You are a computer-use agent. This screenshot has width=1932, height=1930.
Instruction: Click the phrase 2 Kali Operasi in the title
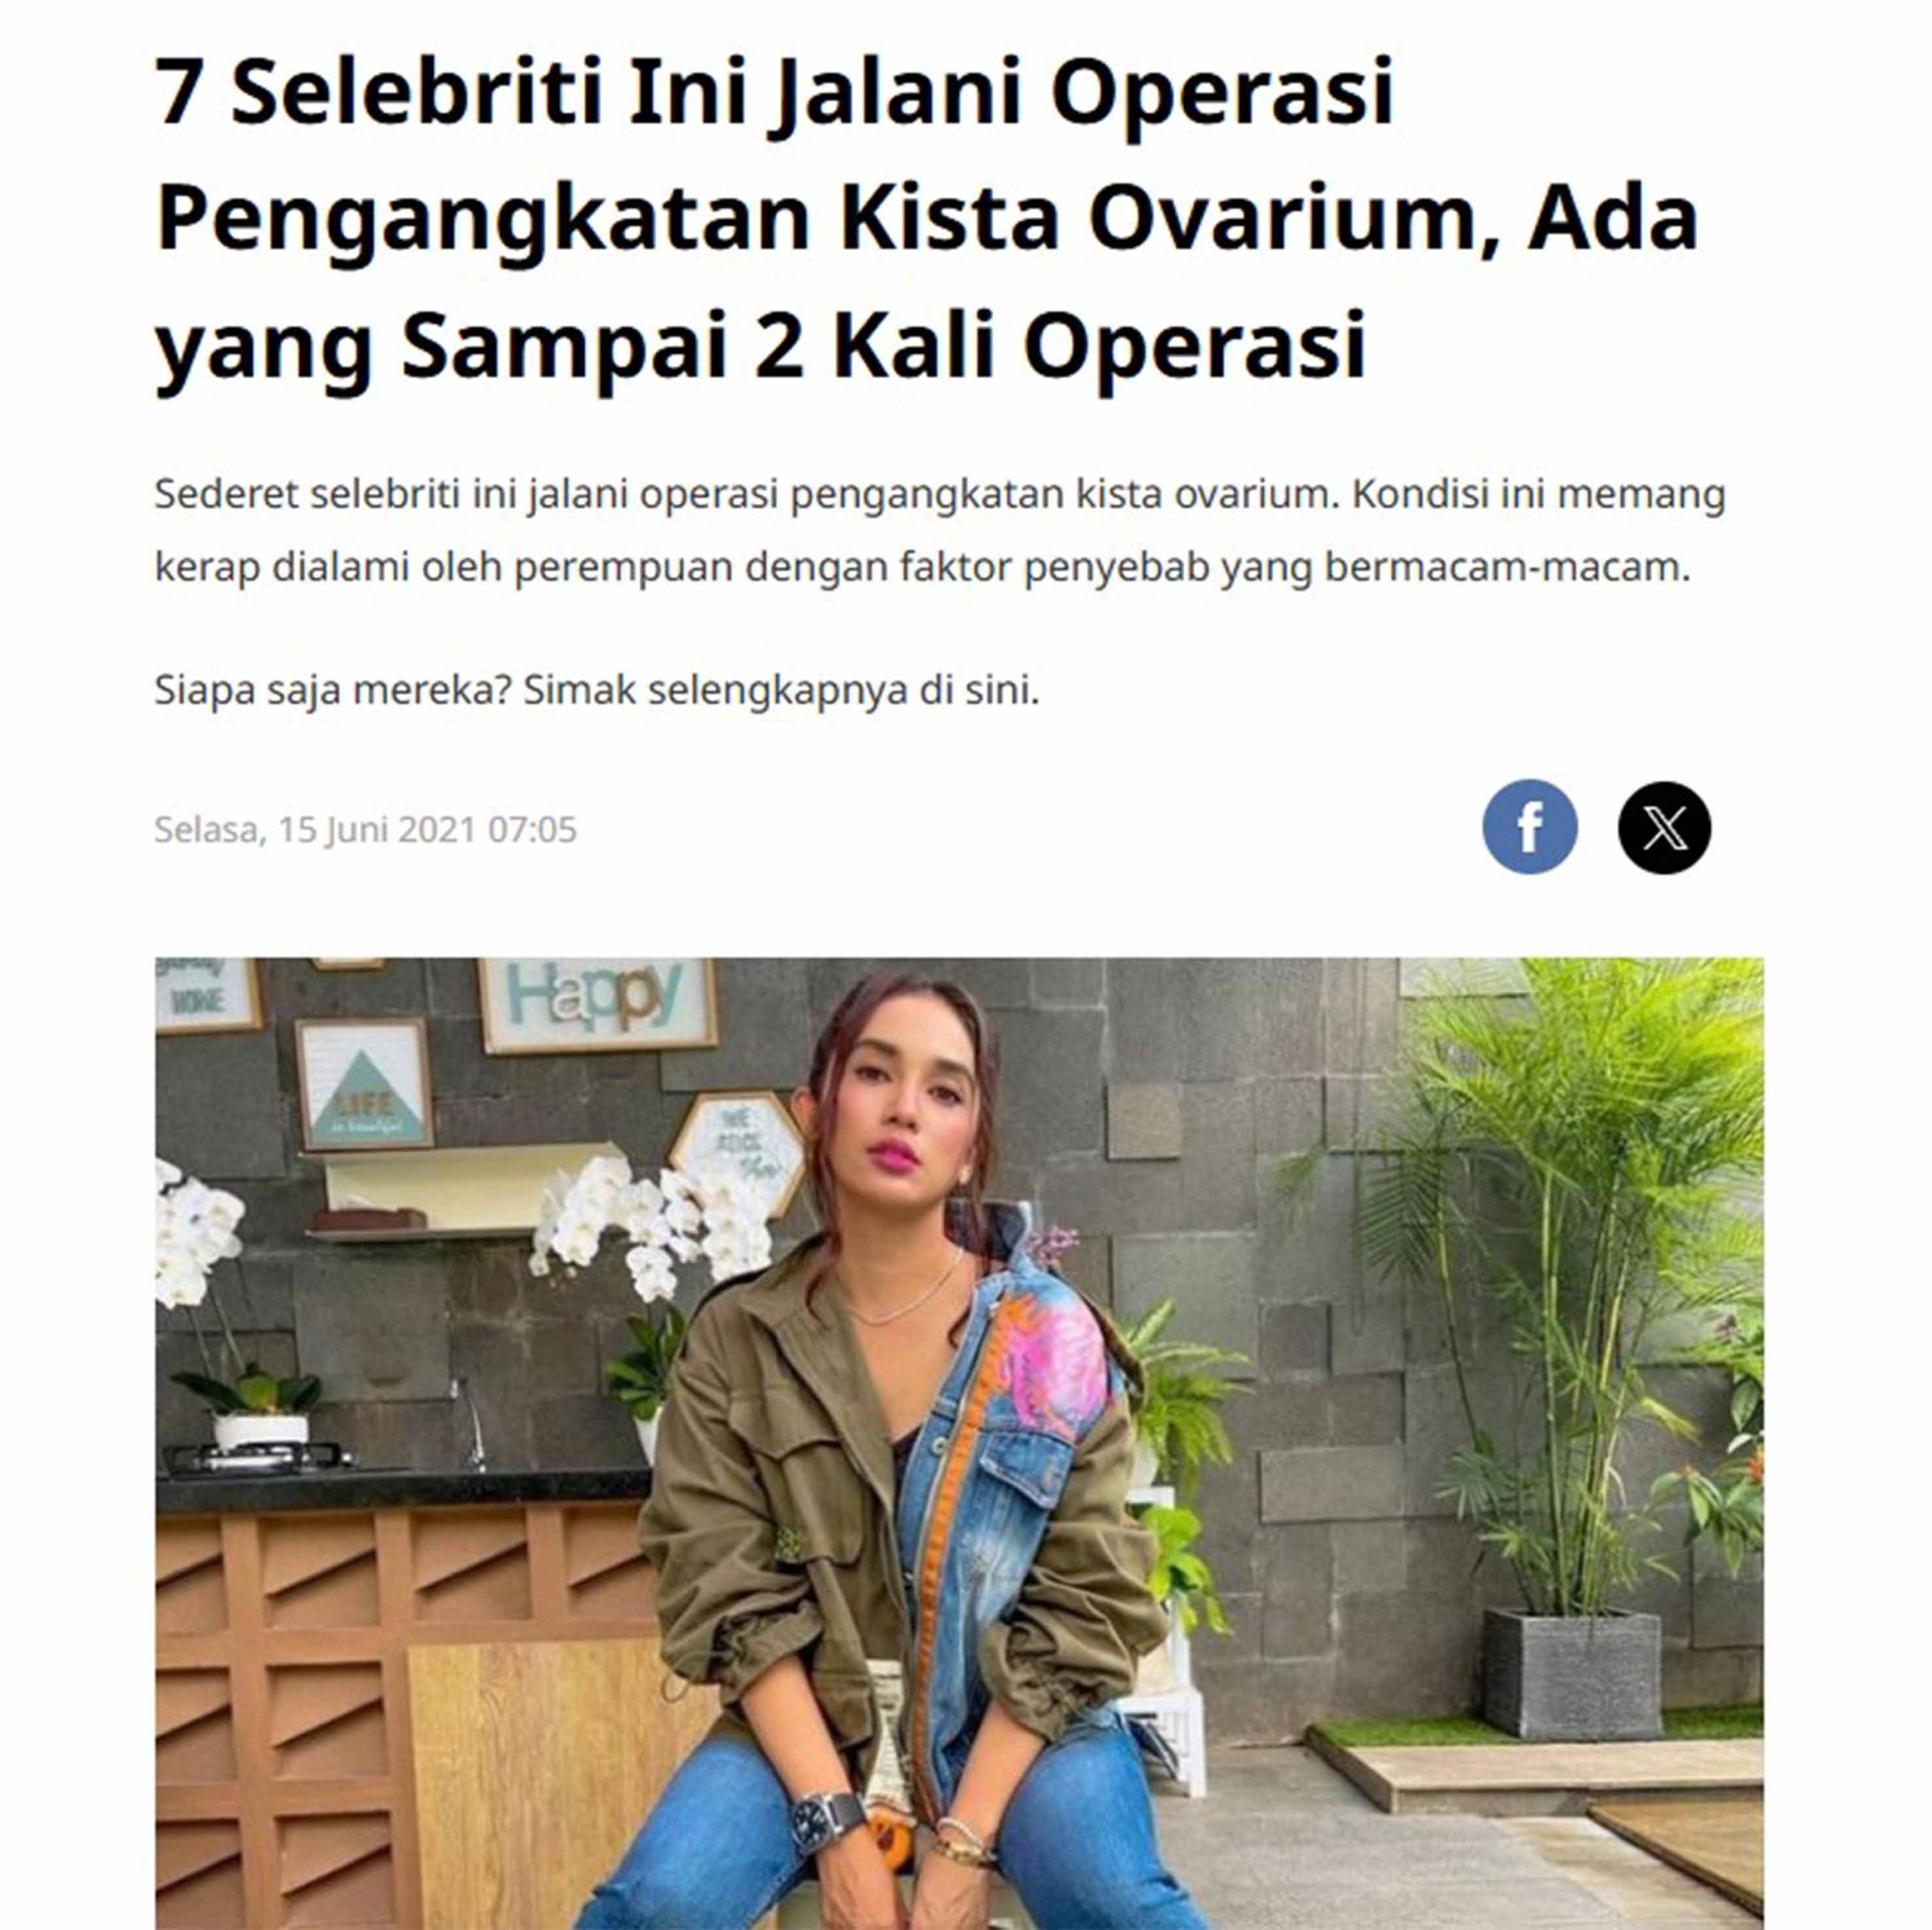[1060, 345]
